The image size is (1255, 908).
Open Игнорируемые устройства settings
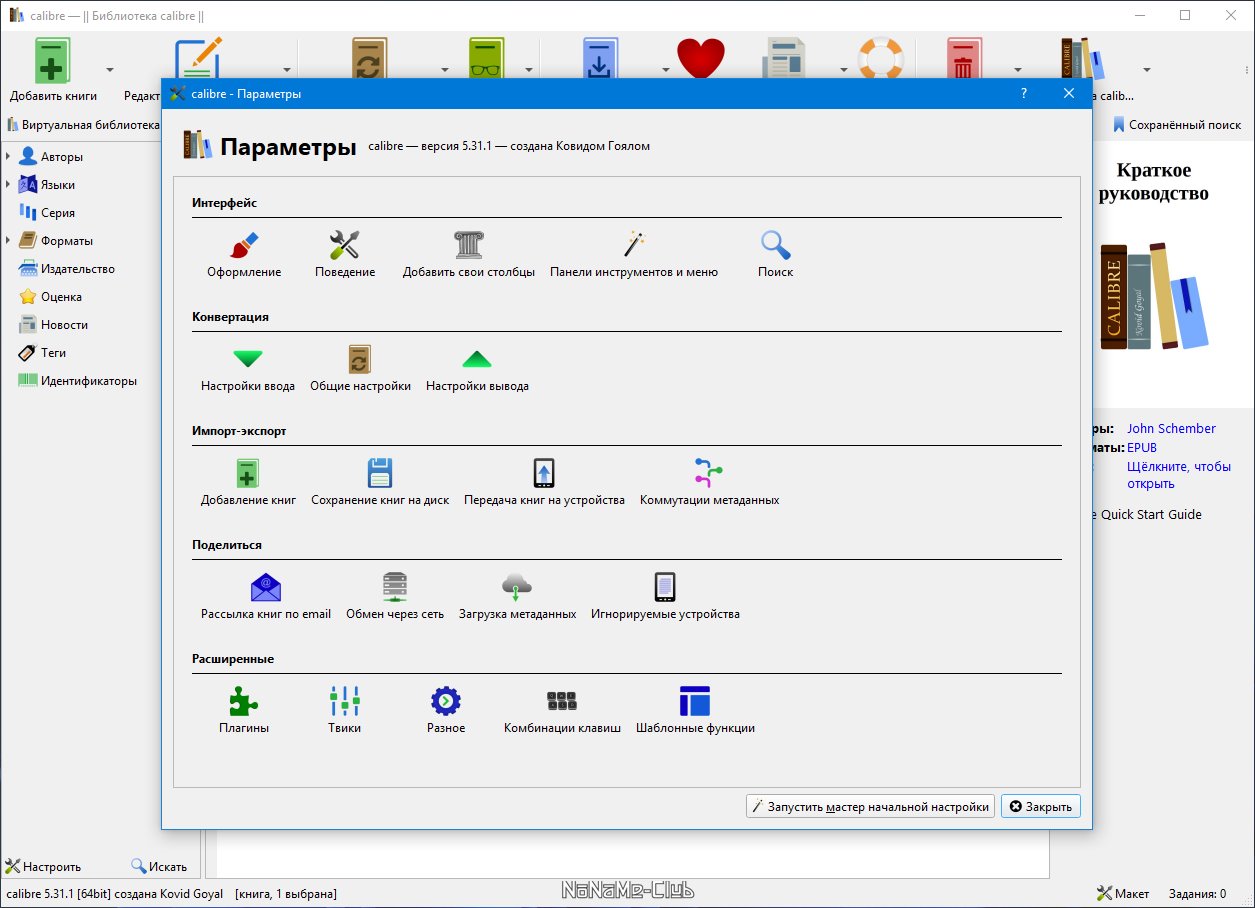coord(665,596)
